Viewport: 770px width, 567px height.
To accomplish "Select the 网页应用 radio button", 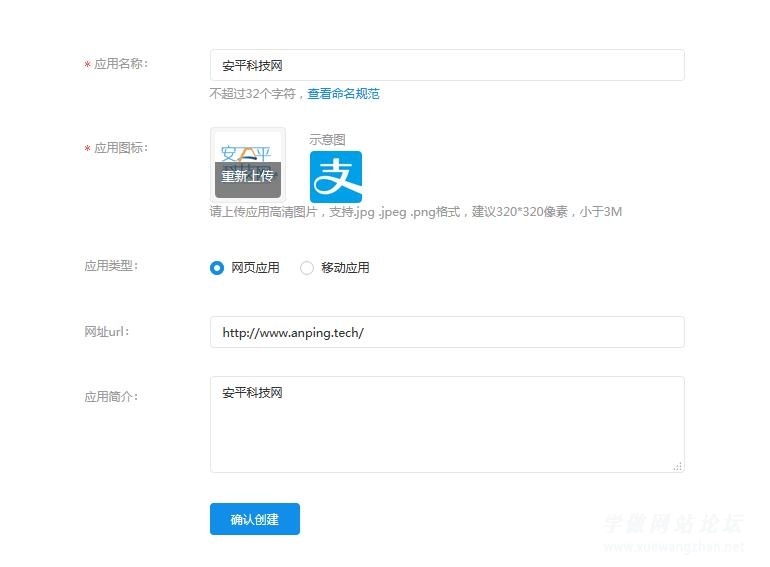I will [x=217, y=268].
